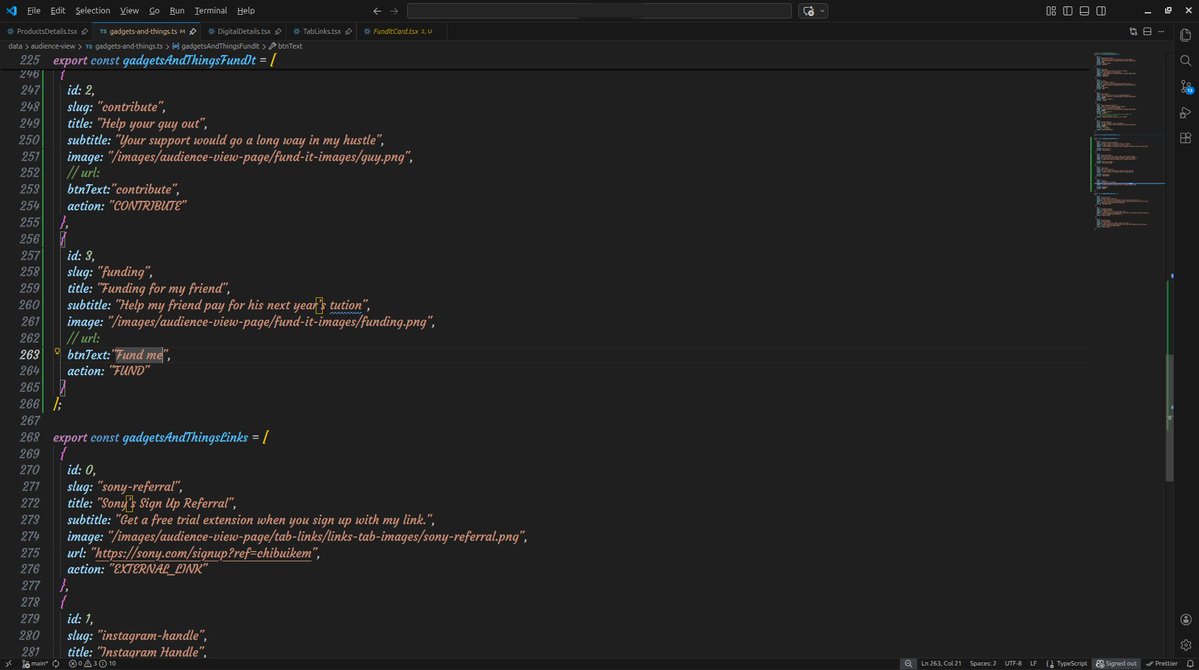Open the gadgetsAndThingsFundIt breadcrumb dropdown
Viewport: 1199px width, 670px height.
(219, 45)
